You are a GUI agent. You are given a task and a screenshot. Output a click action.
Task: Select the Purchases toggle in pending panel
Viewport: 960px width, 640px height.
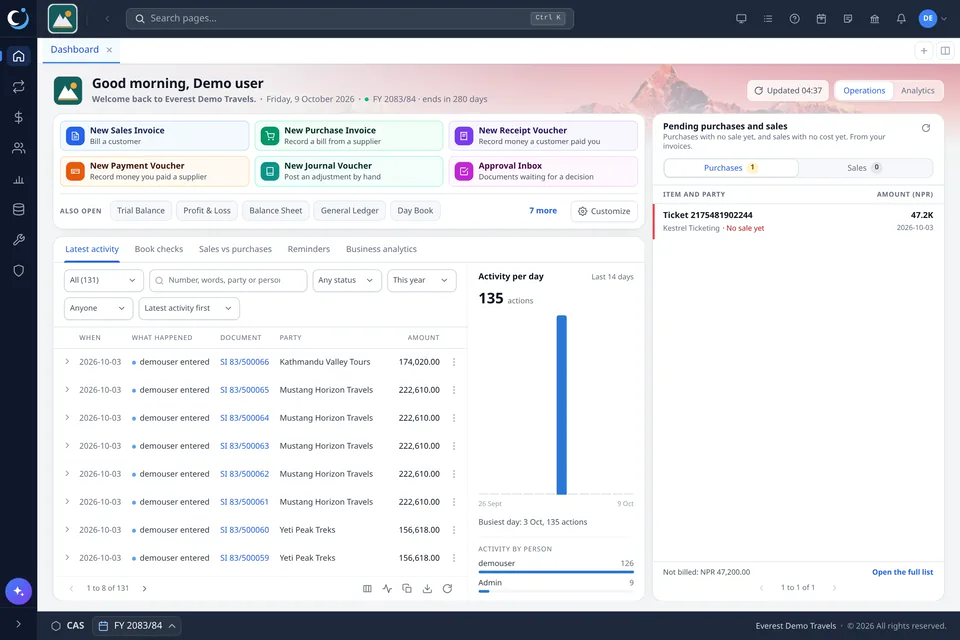click(731, 168)
